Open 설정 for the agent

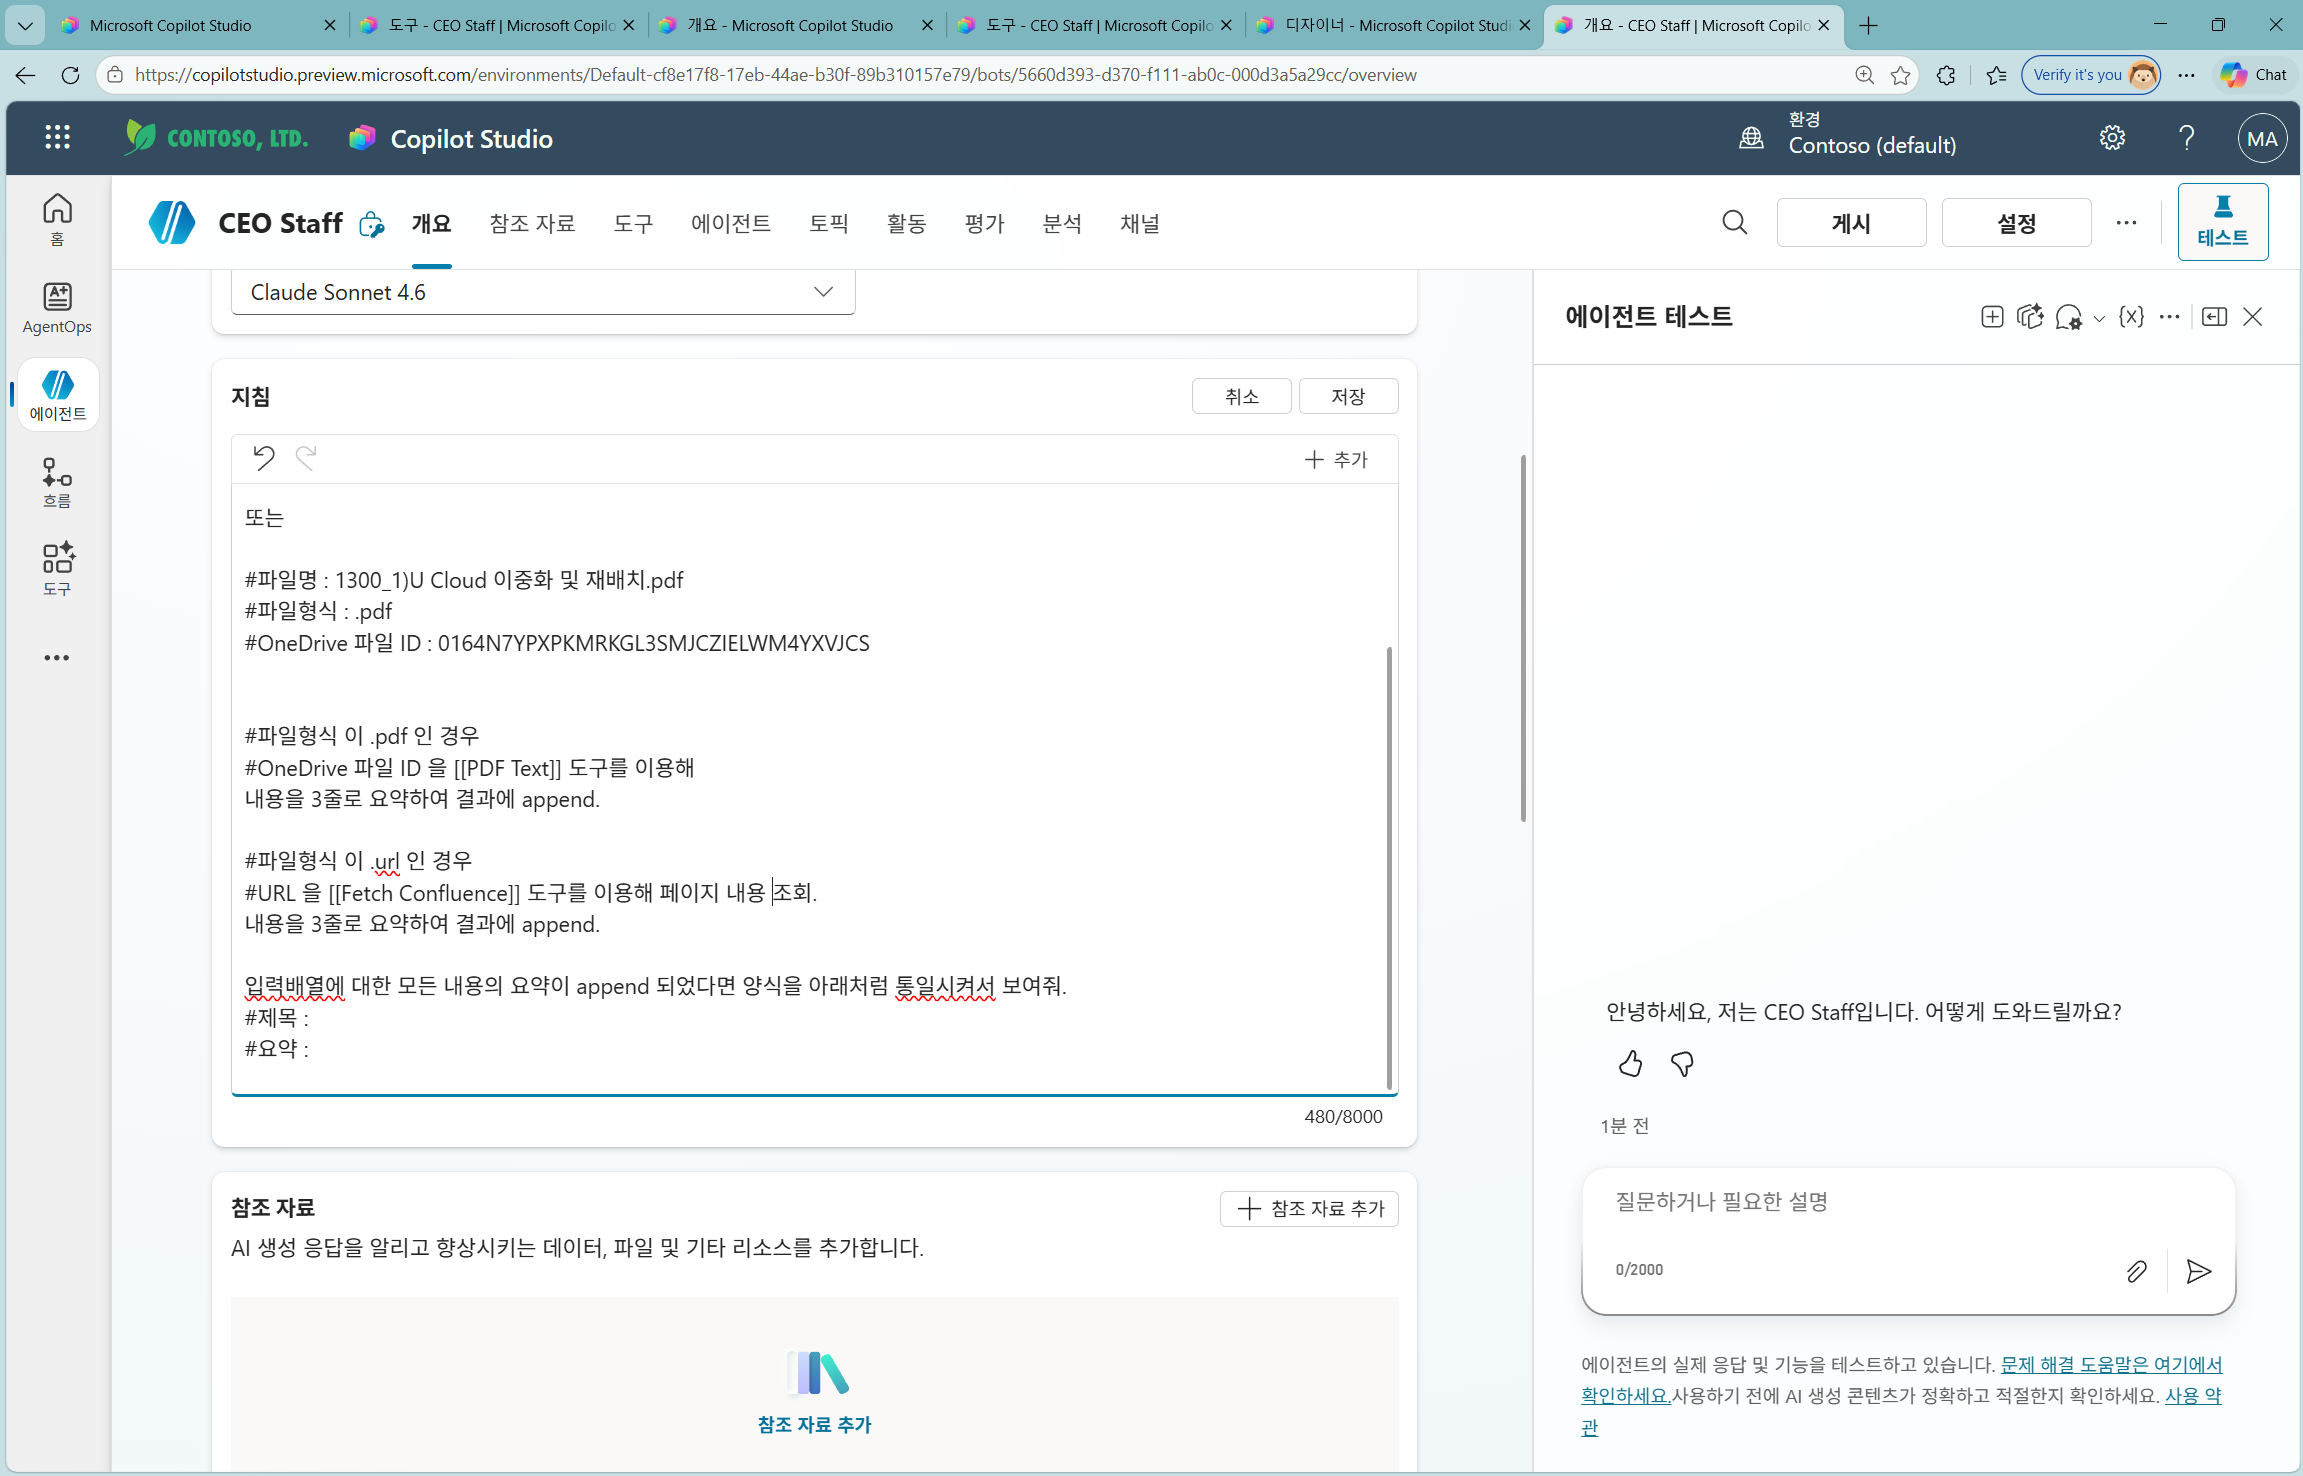(x=2016, y=222)
